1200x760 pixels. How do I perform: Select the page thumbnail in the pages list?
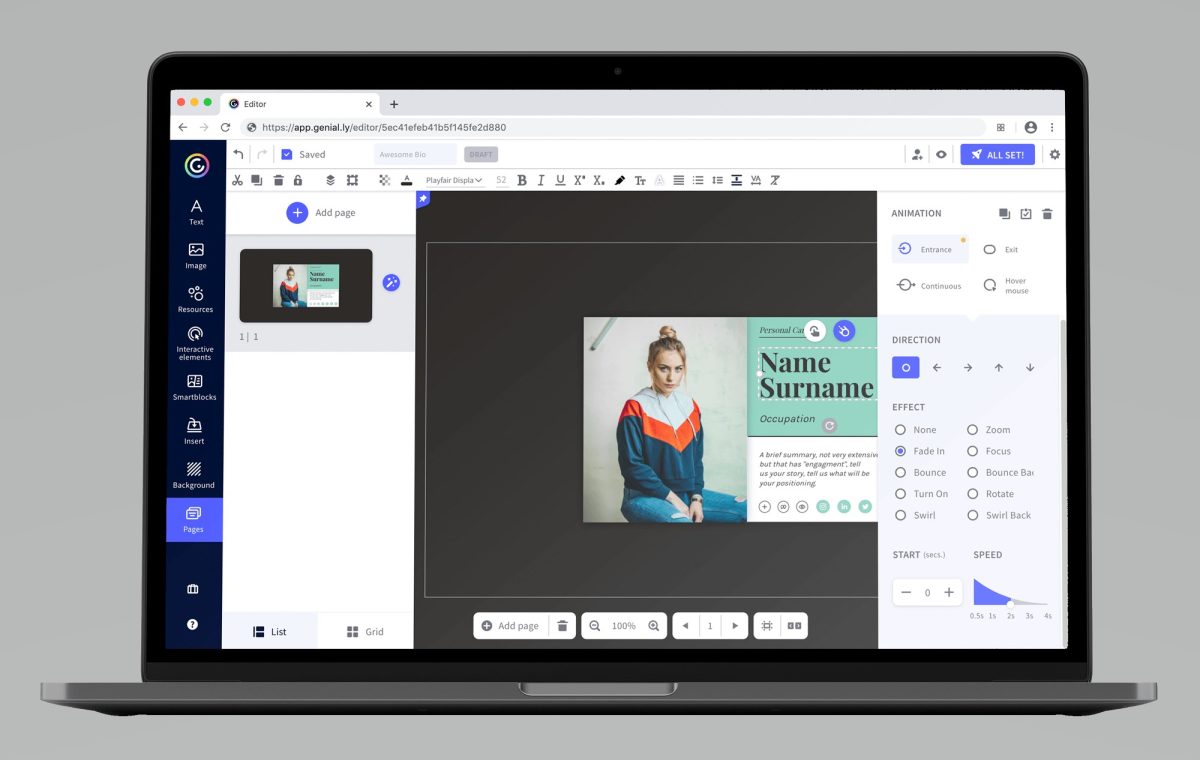305,285
